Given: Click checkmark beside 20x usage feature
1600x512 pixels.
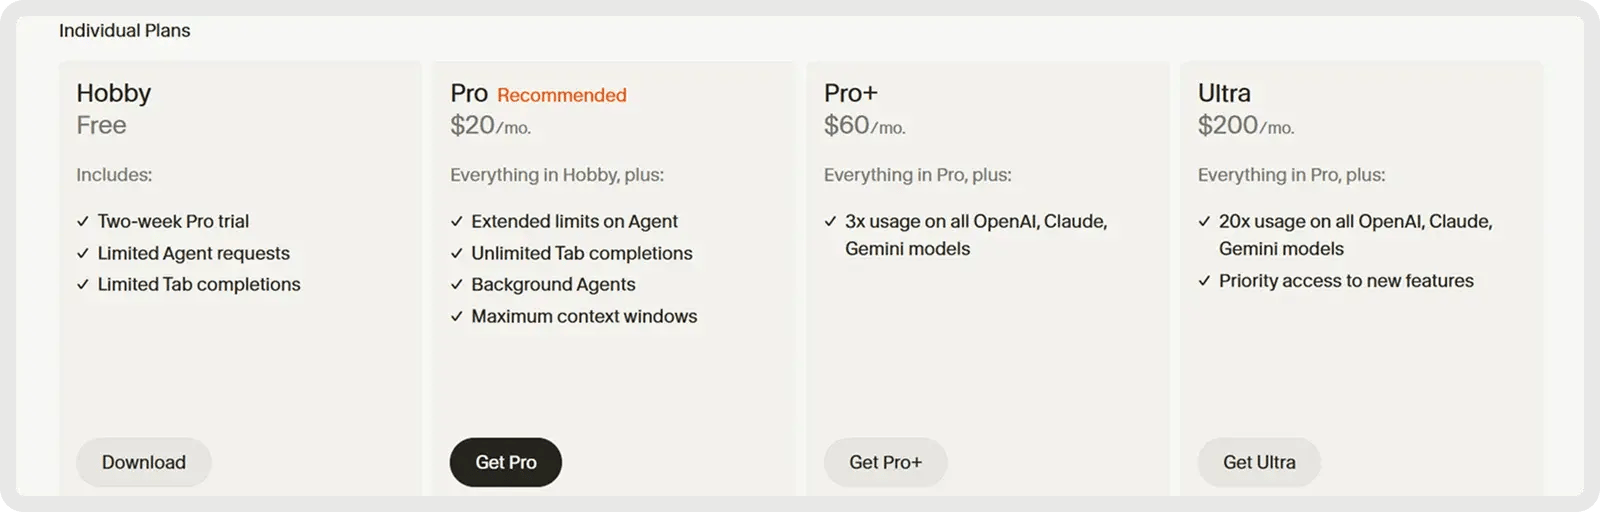Looking at the screenshot, I should [1205, 222].
